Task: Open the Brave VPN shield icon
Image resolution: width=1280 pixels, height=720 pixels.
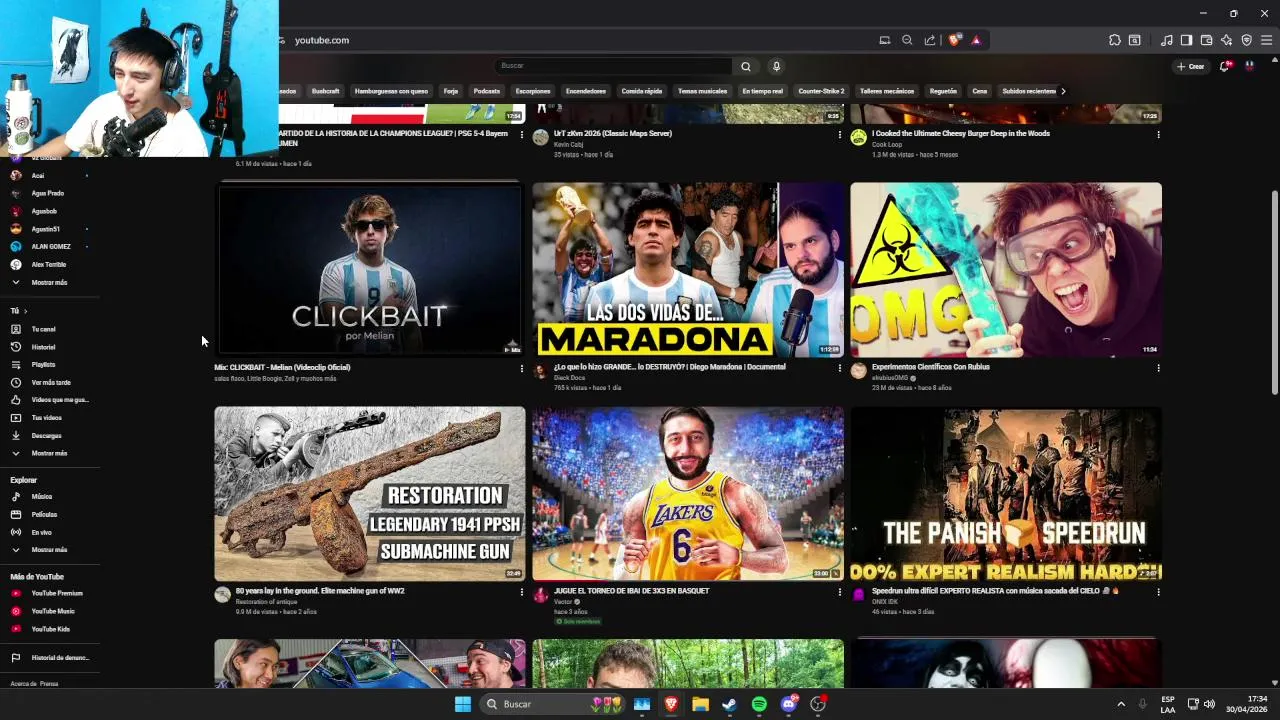Action: pos(1246,40)
